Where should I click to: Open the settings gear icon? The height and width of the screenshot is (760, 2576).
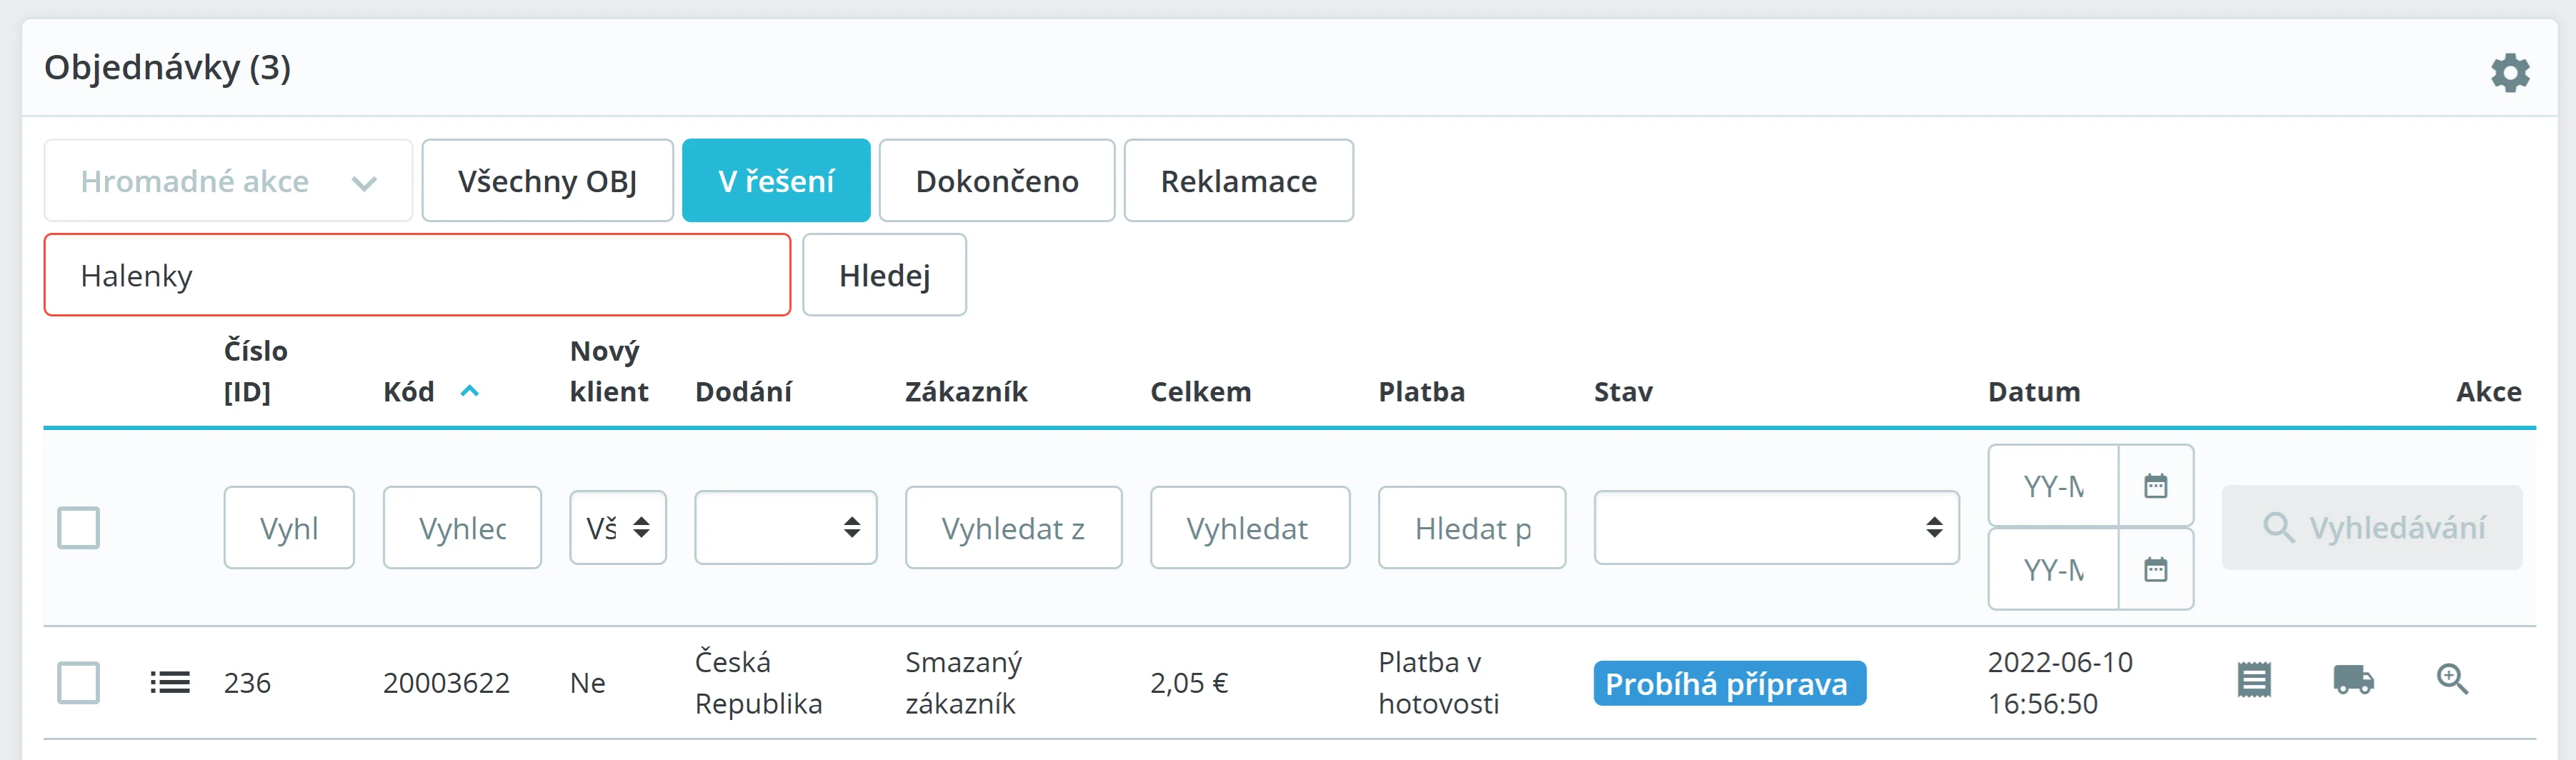[2509, 73]
